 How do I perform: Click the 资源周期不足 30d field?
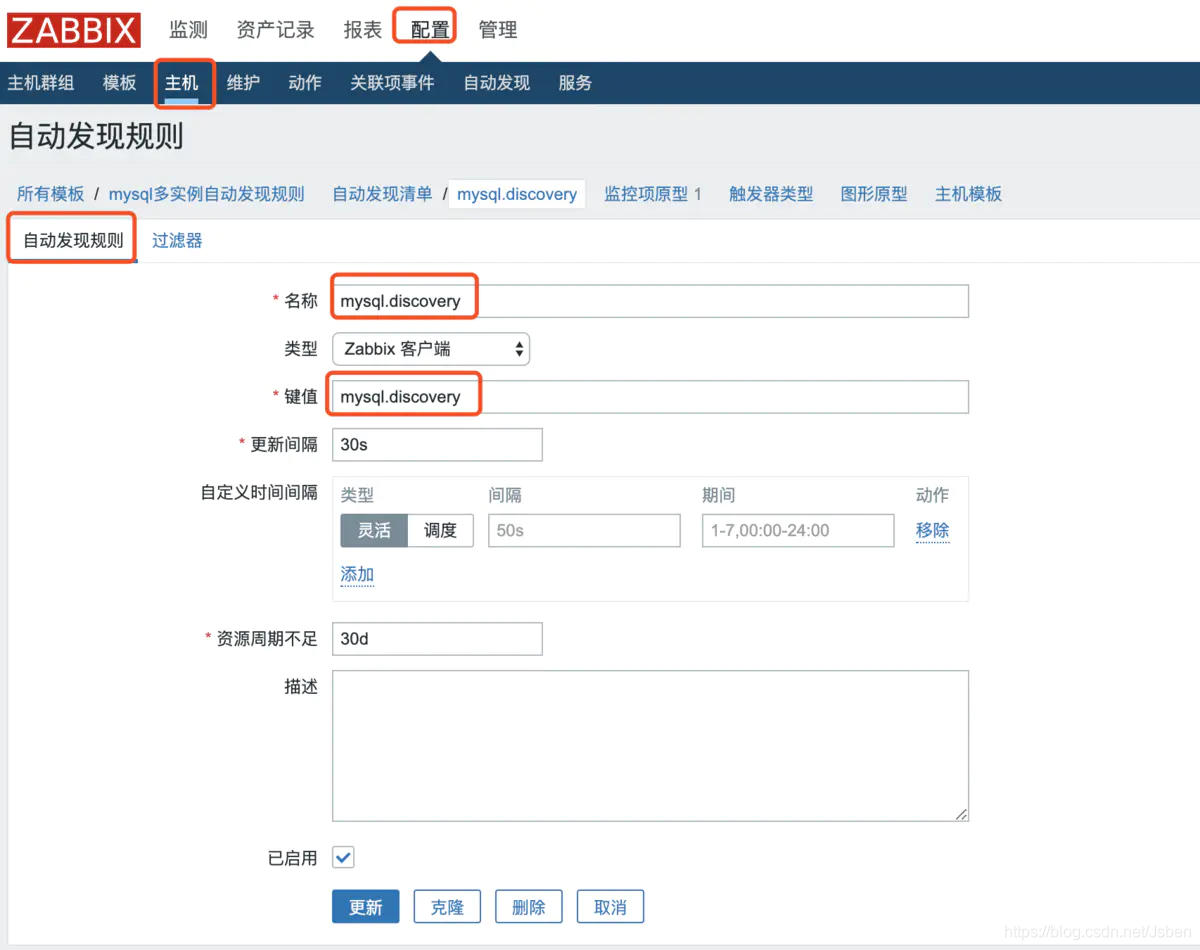pyautogui.click(x=437, y=639)
